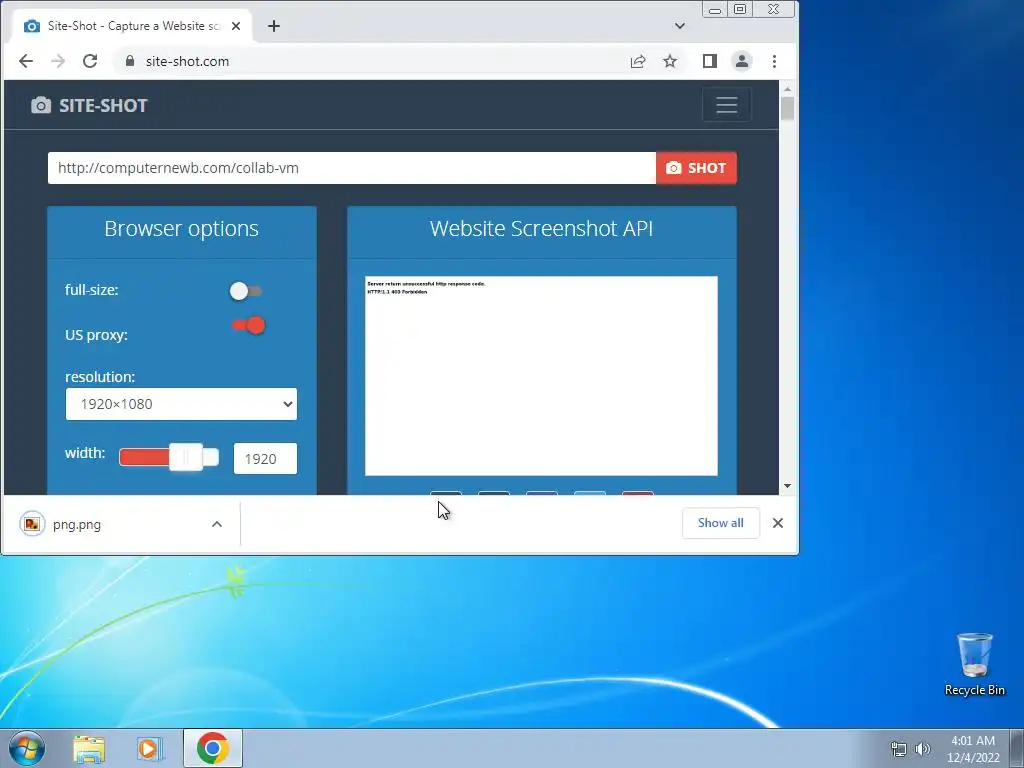Expand options for png.png download
The width and height of the screenshot is (1024, 768).
(217, 524)
